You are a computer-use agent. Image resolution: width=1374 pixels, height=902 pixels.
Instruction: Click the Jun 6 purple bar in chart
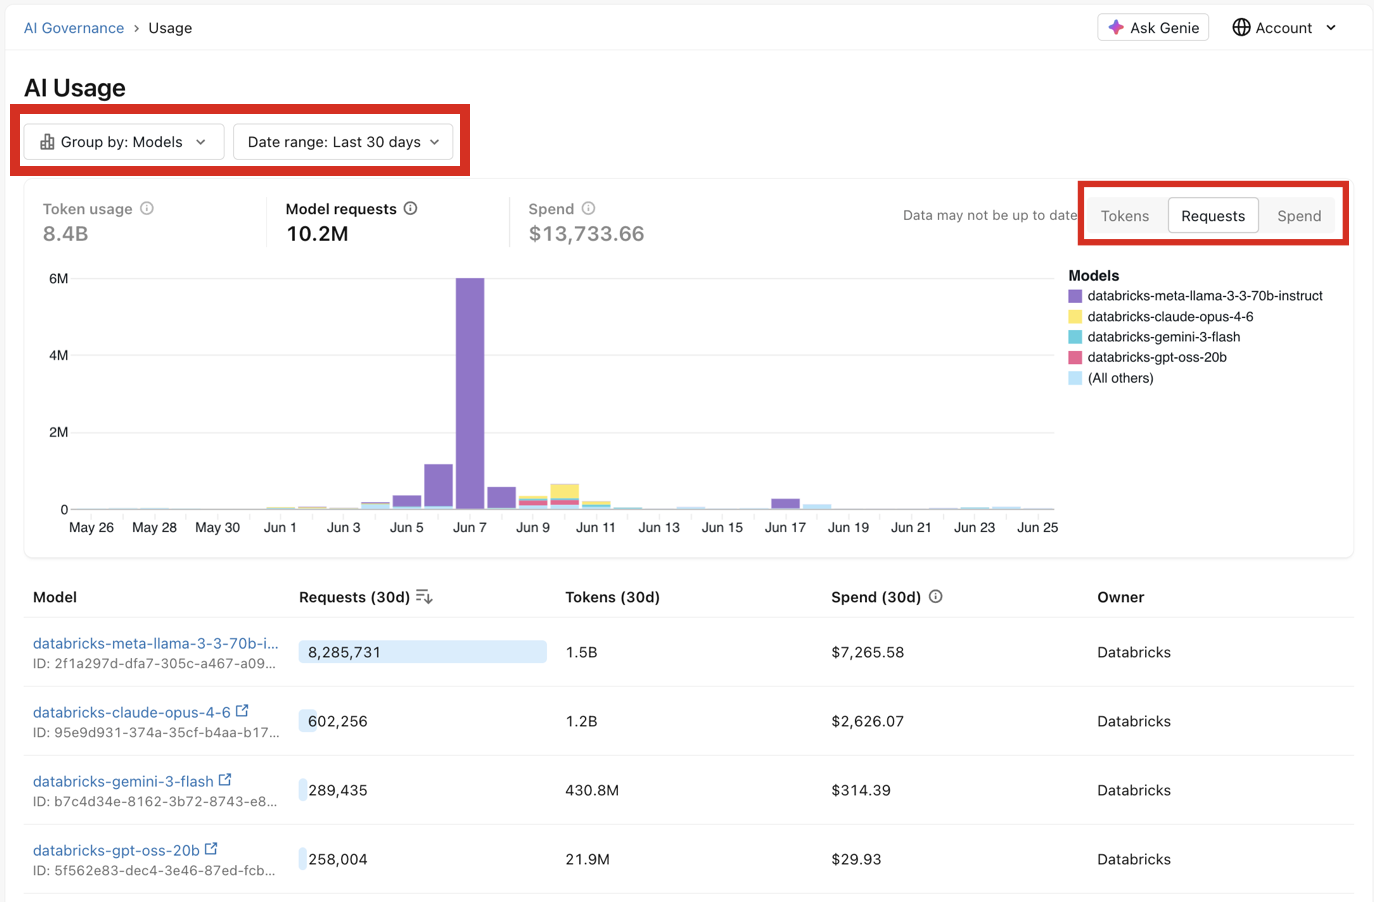[x=438, y=486]
